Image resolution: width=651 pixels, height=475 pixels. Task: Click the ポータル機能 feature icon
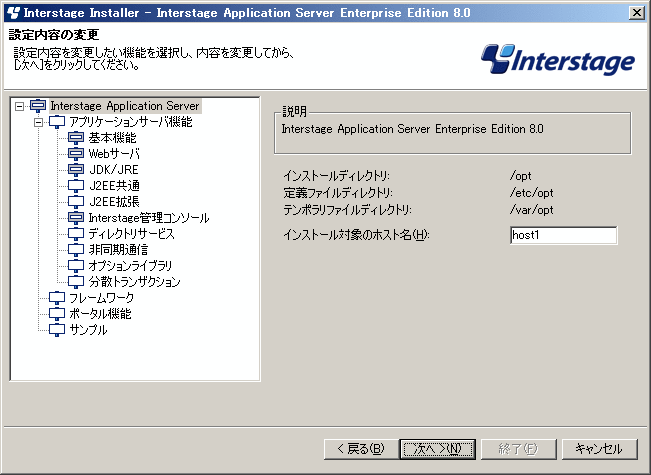tap(57, 314)
